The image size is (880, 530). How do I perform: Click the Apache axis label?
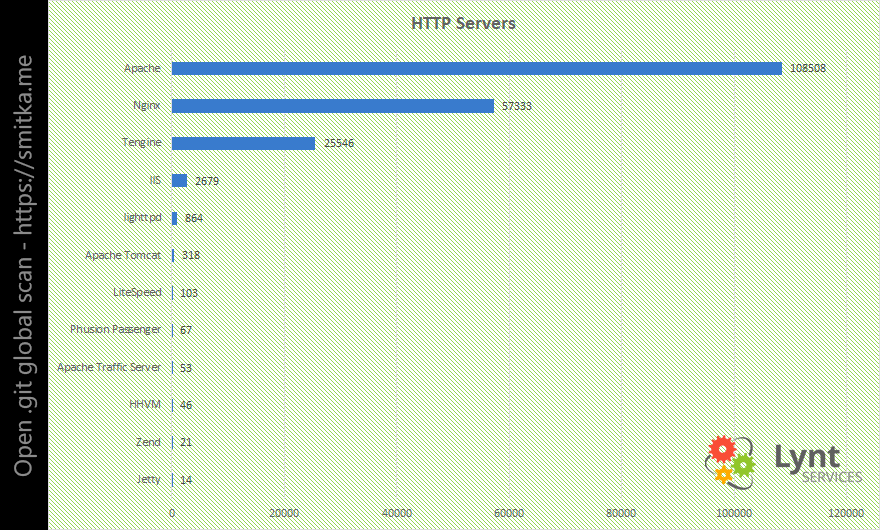click(x=142, y=68)
